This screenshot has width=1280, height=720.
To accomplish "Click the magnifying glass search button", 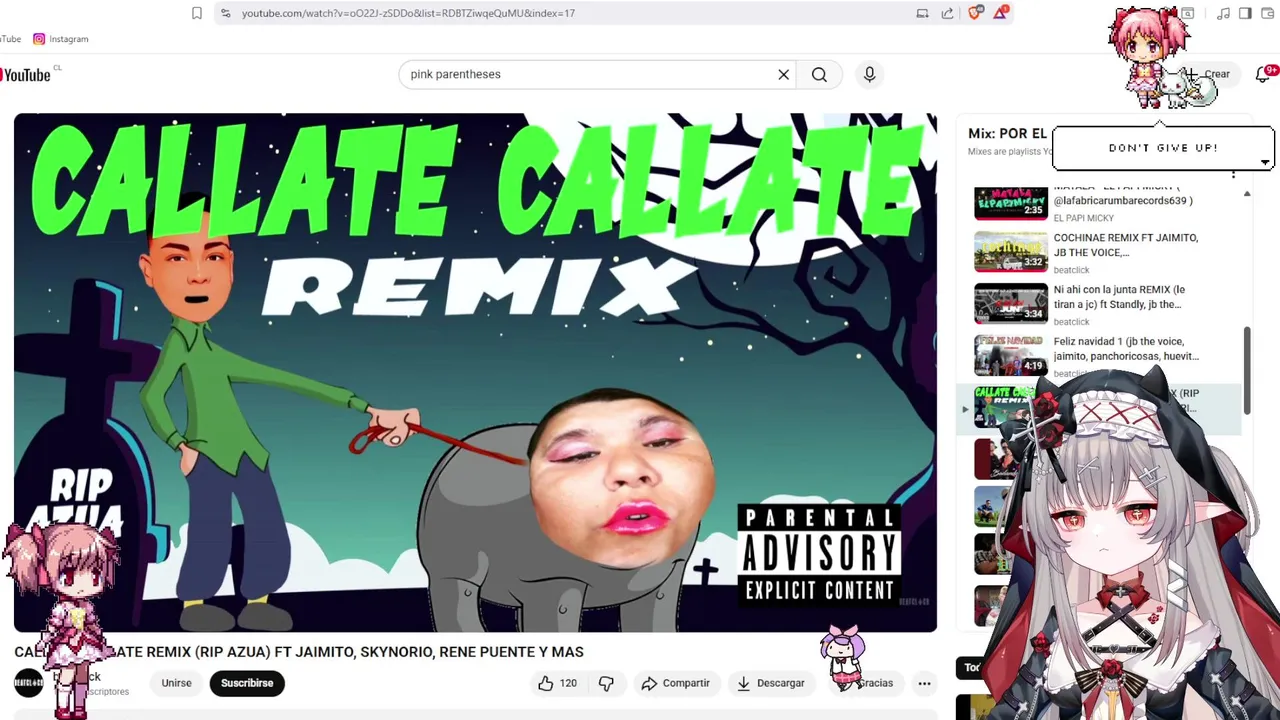I will [x=819, y=74].
